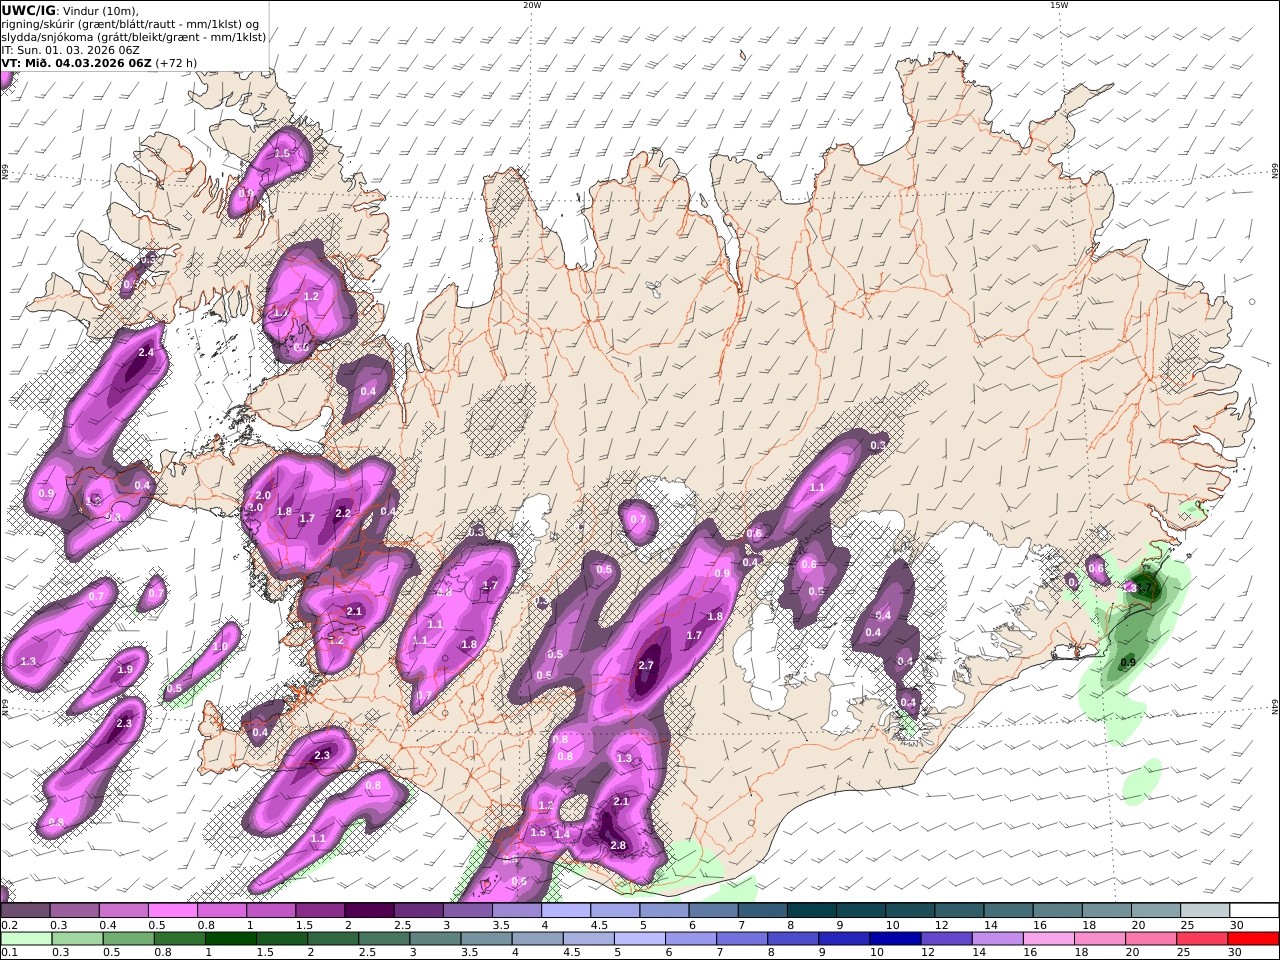Click the 2.4 snowfall value off the west coast

coord(146,353)
